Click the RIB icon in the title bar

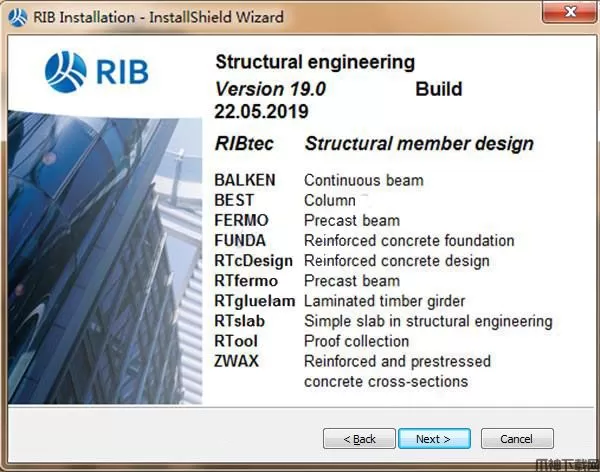coord(18,18)
